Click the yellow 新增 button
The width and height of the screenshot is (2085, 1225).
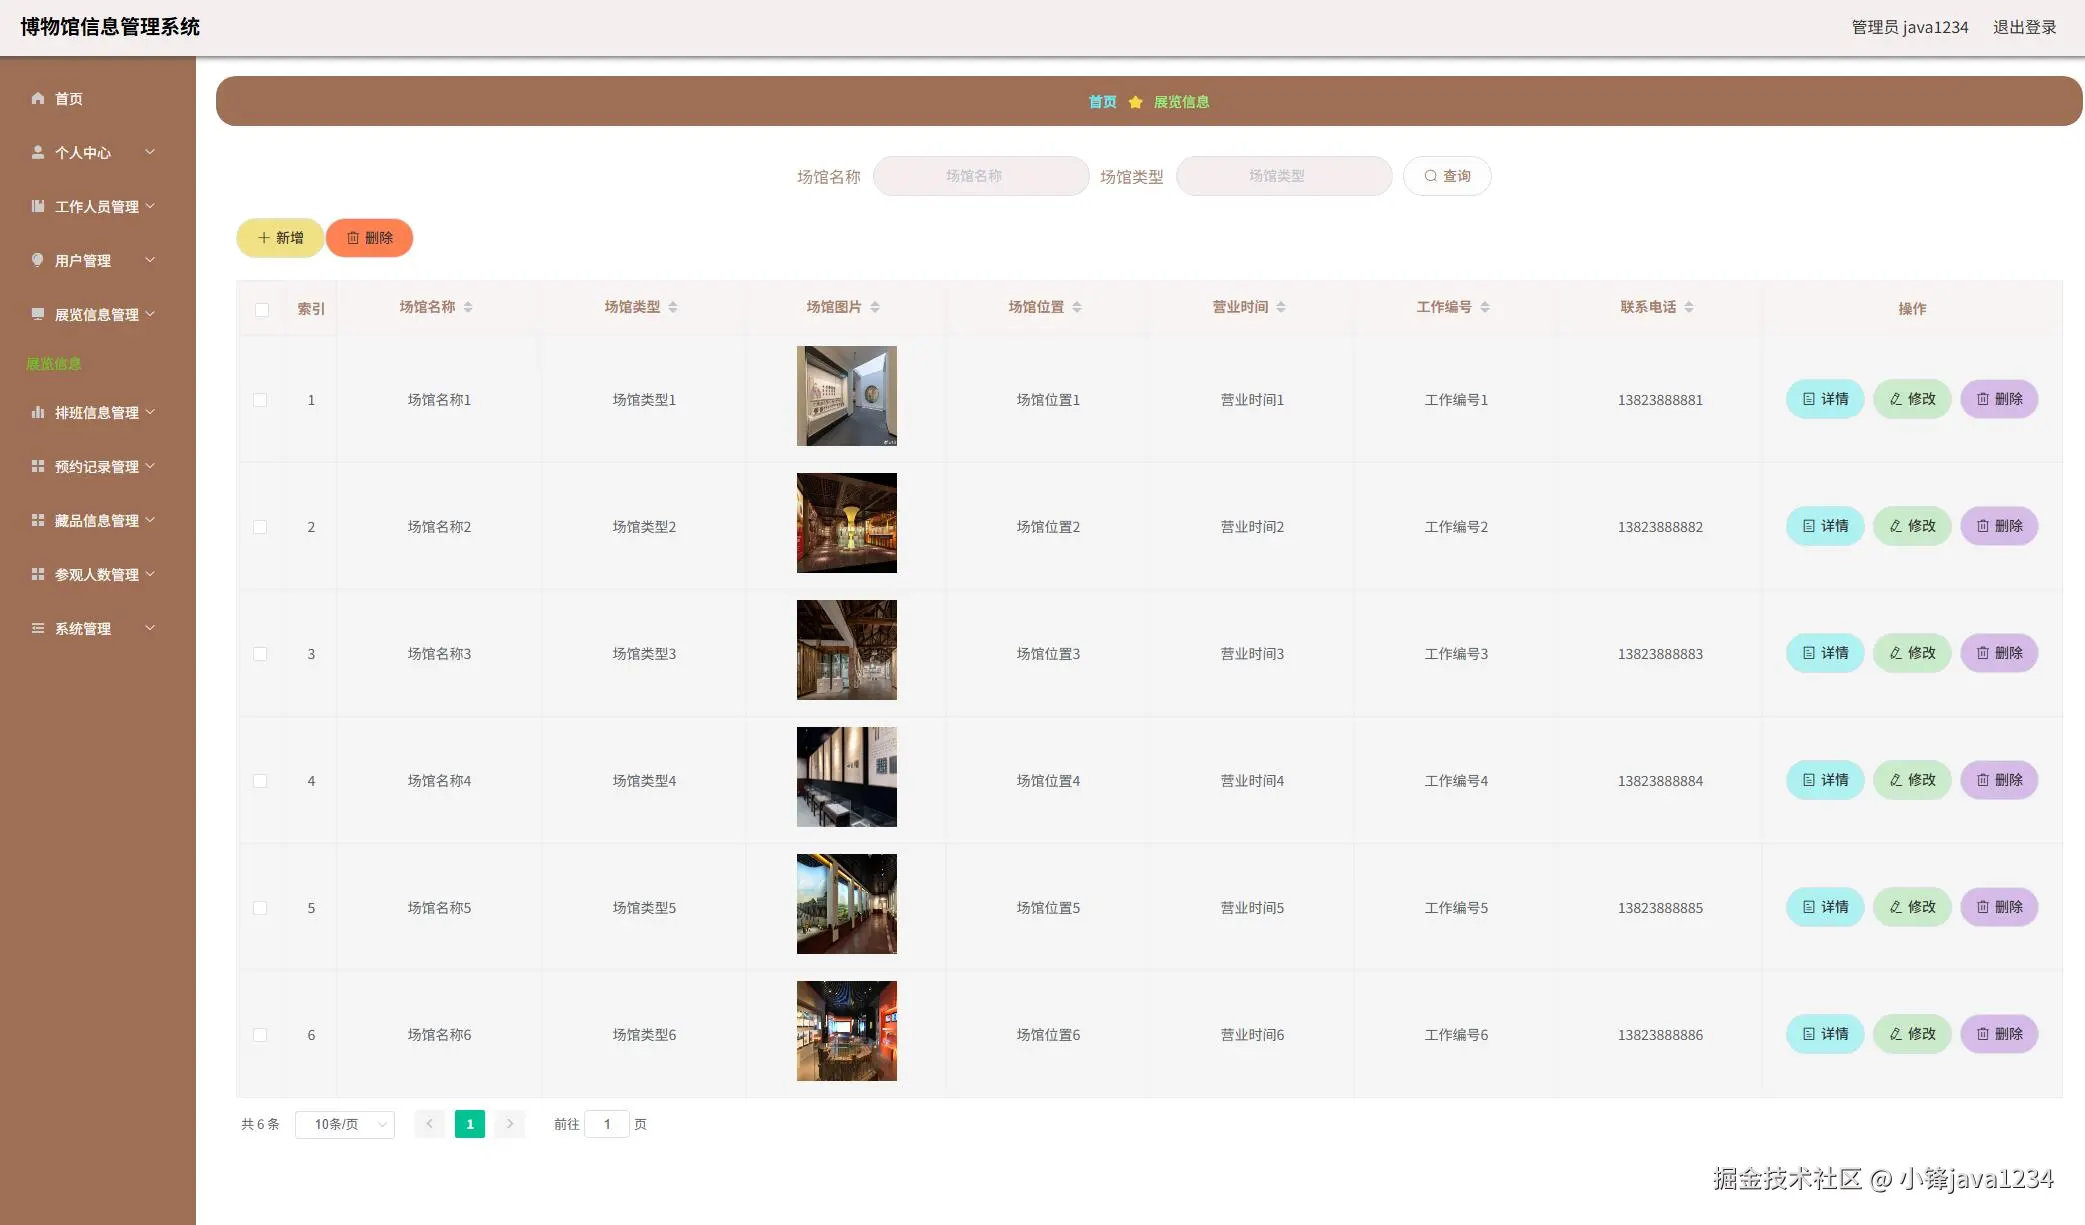tap(280, 238)
